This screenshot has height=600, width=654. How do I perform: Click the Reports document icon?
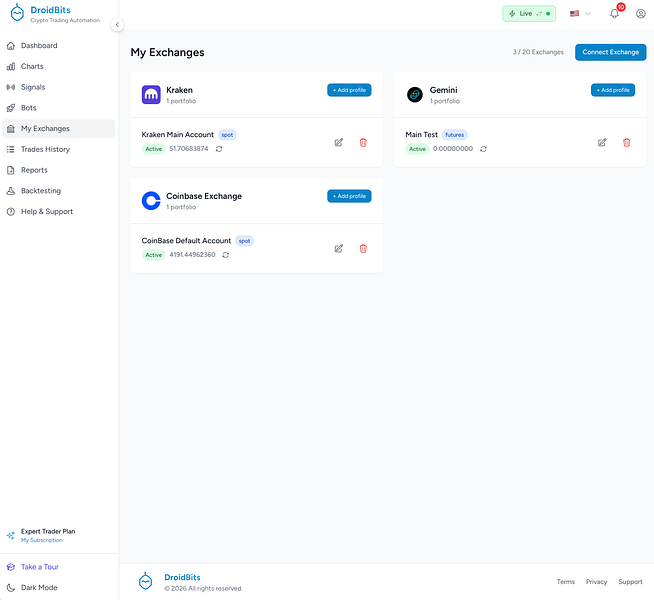(11, 170)
